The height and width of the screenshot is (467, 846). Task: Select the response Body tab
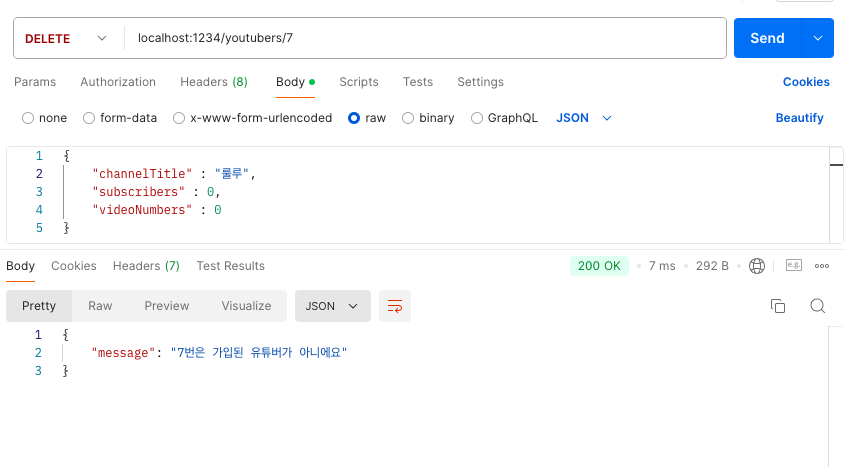tap(21, 266)
